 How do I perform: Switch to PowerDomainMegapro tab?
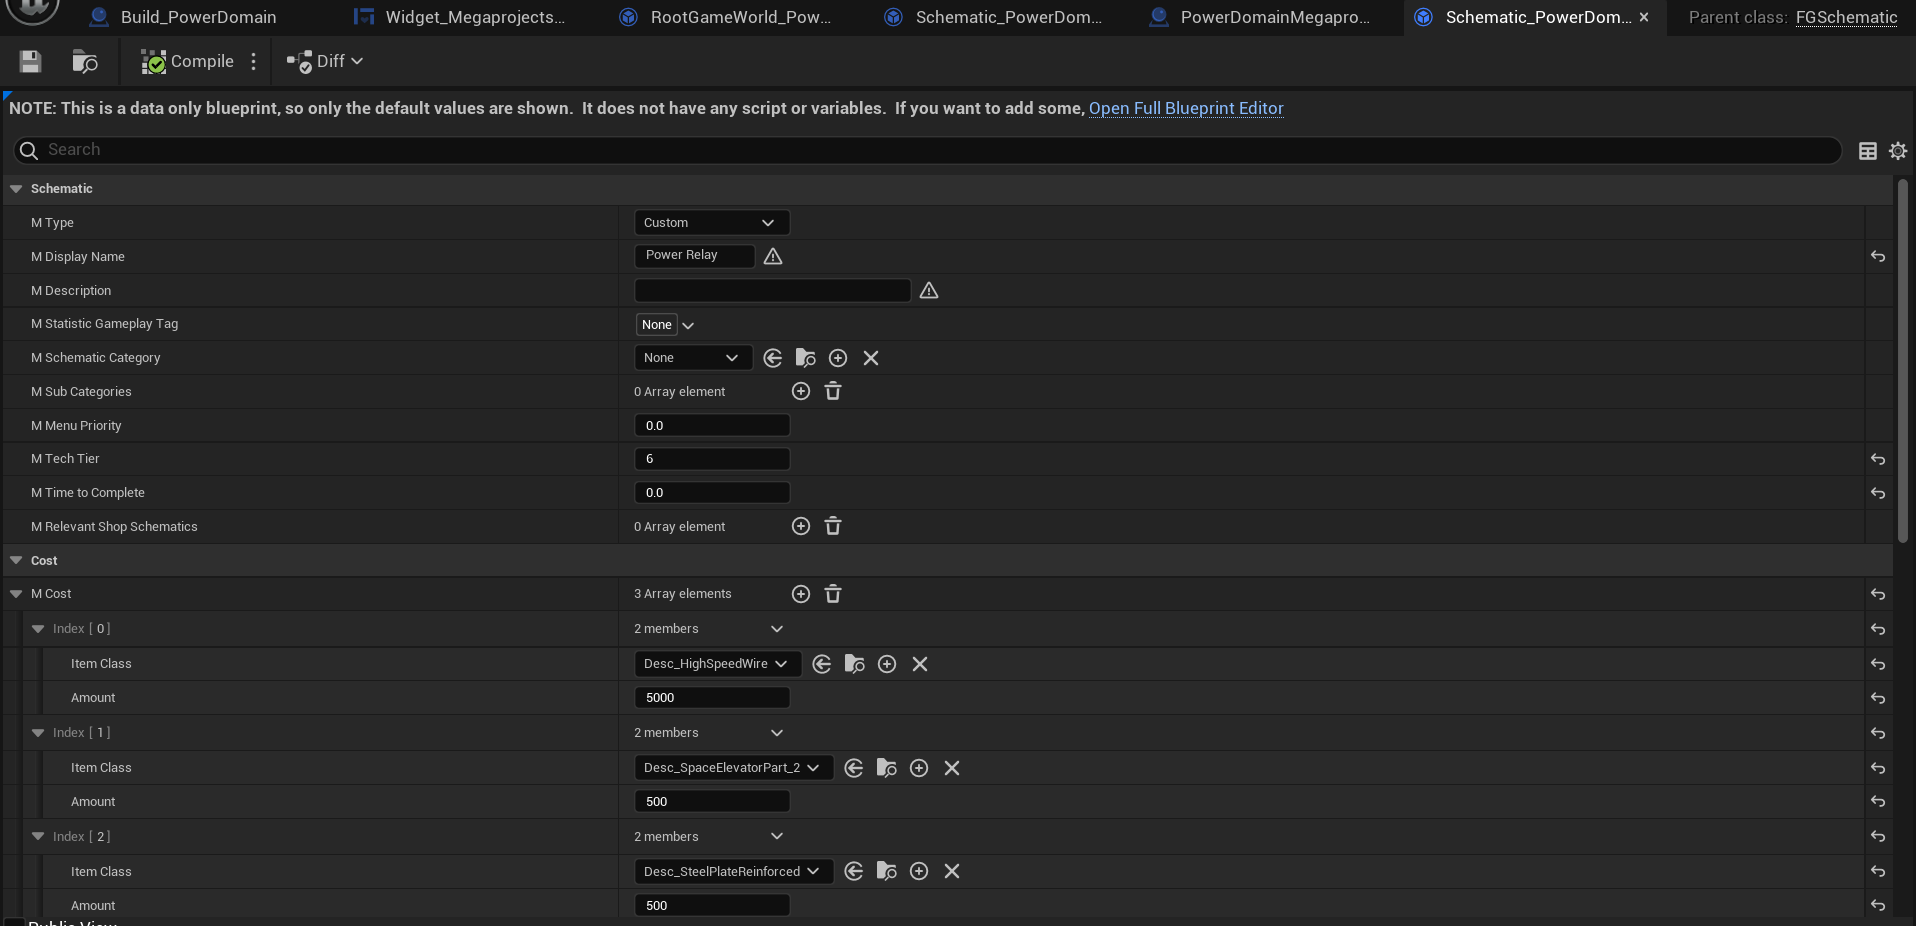[1260, 17]
